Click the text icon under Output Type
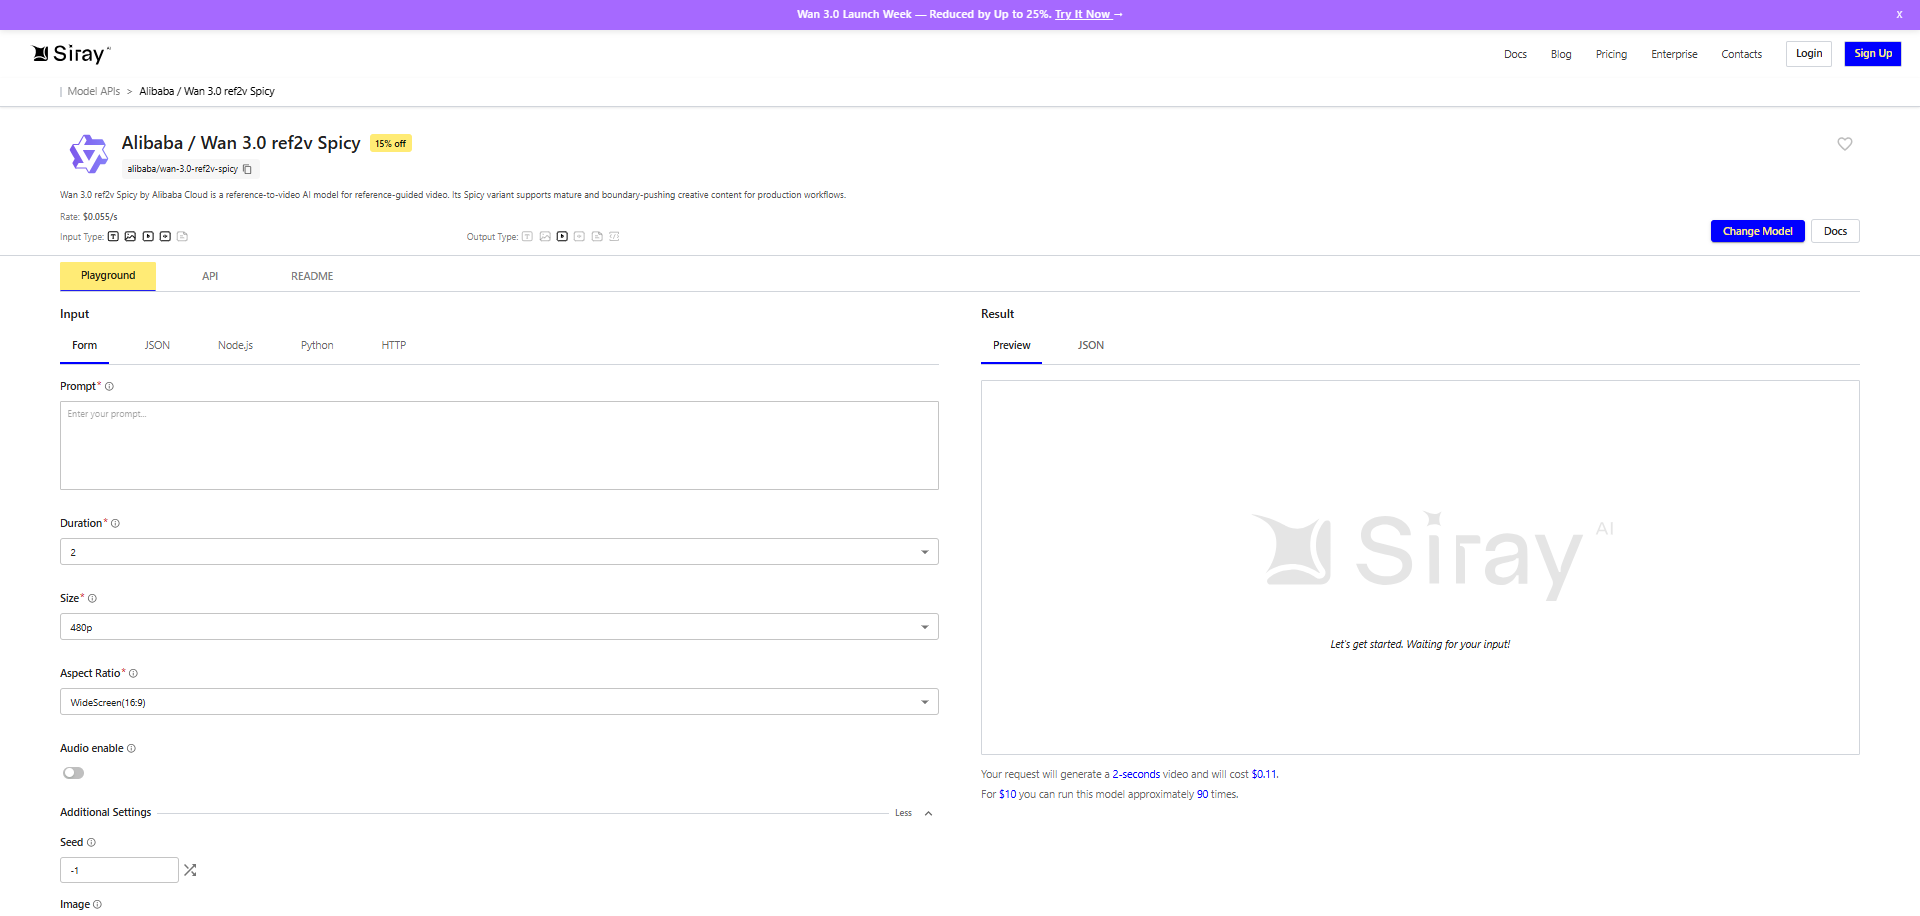 [527, 237]
